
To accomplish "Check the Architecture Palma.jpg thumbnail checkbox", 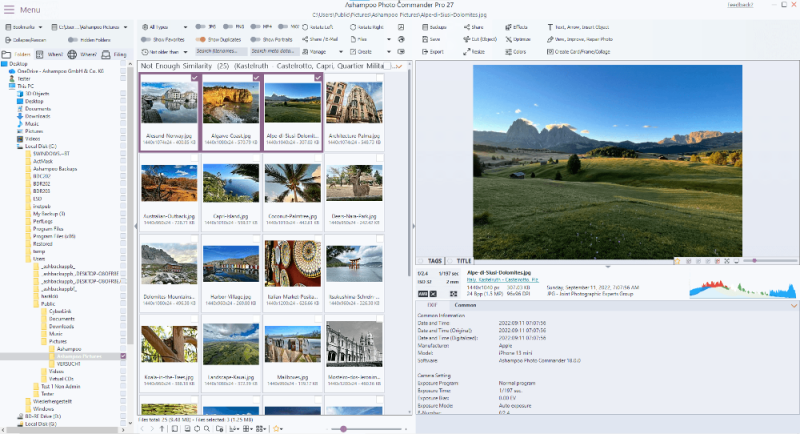I will (x=380, y=78).
